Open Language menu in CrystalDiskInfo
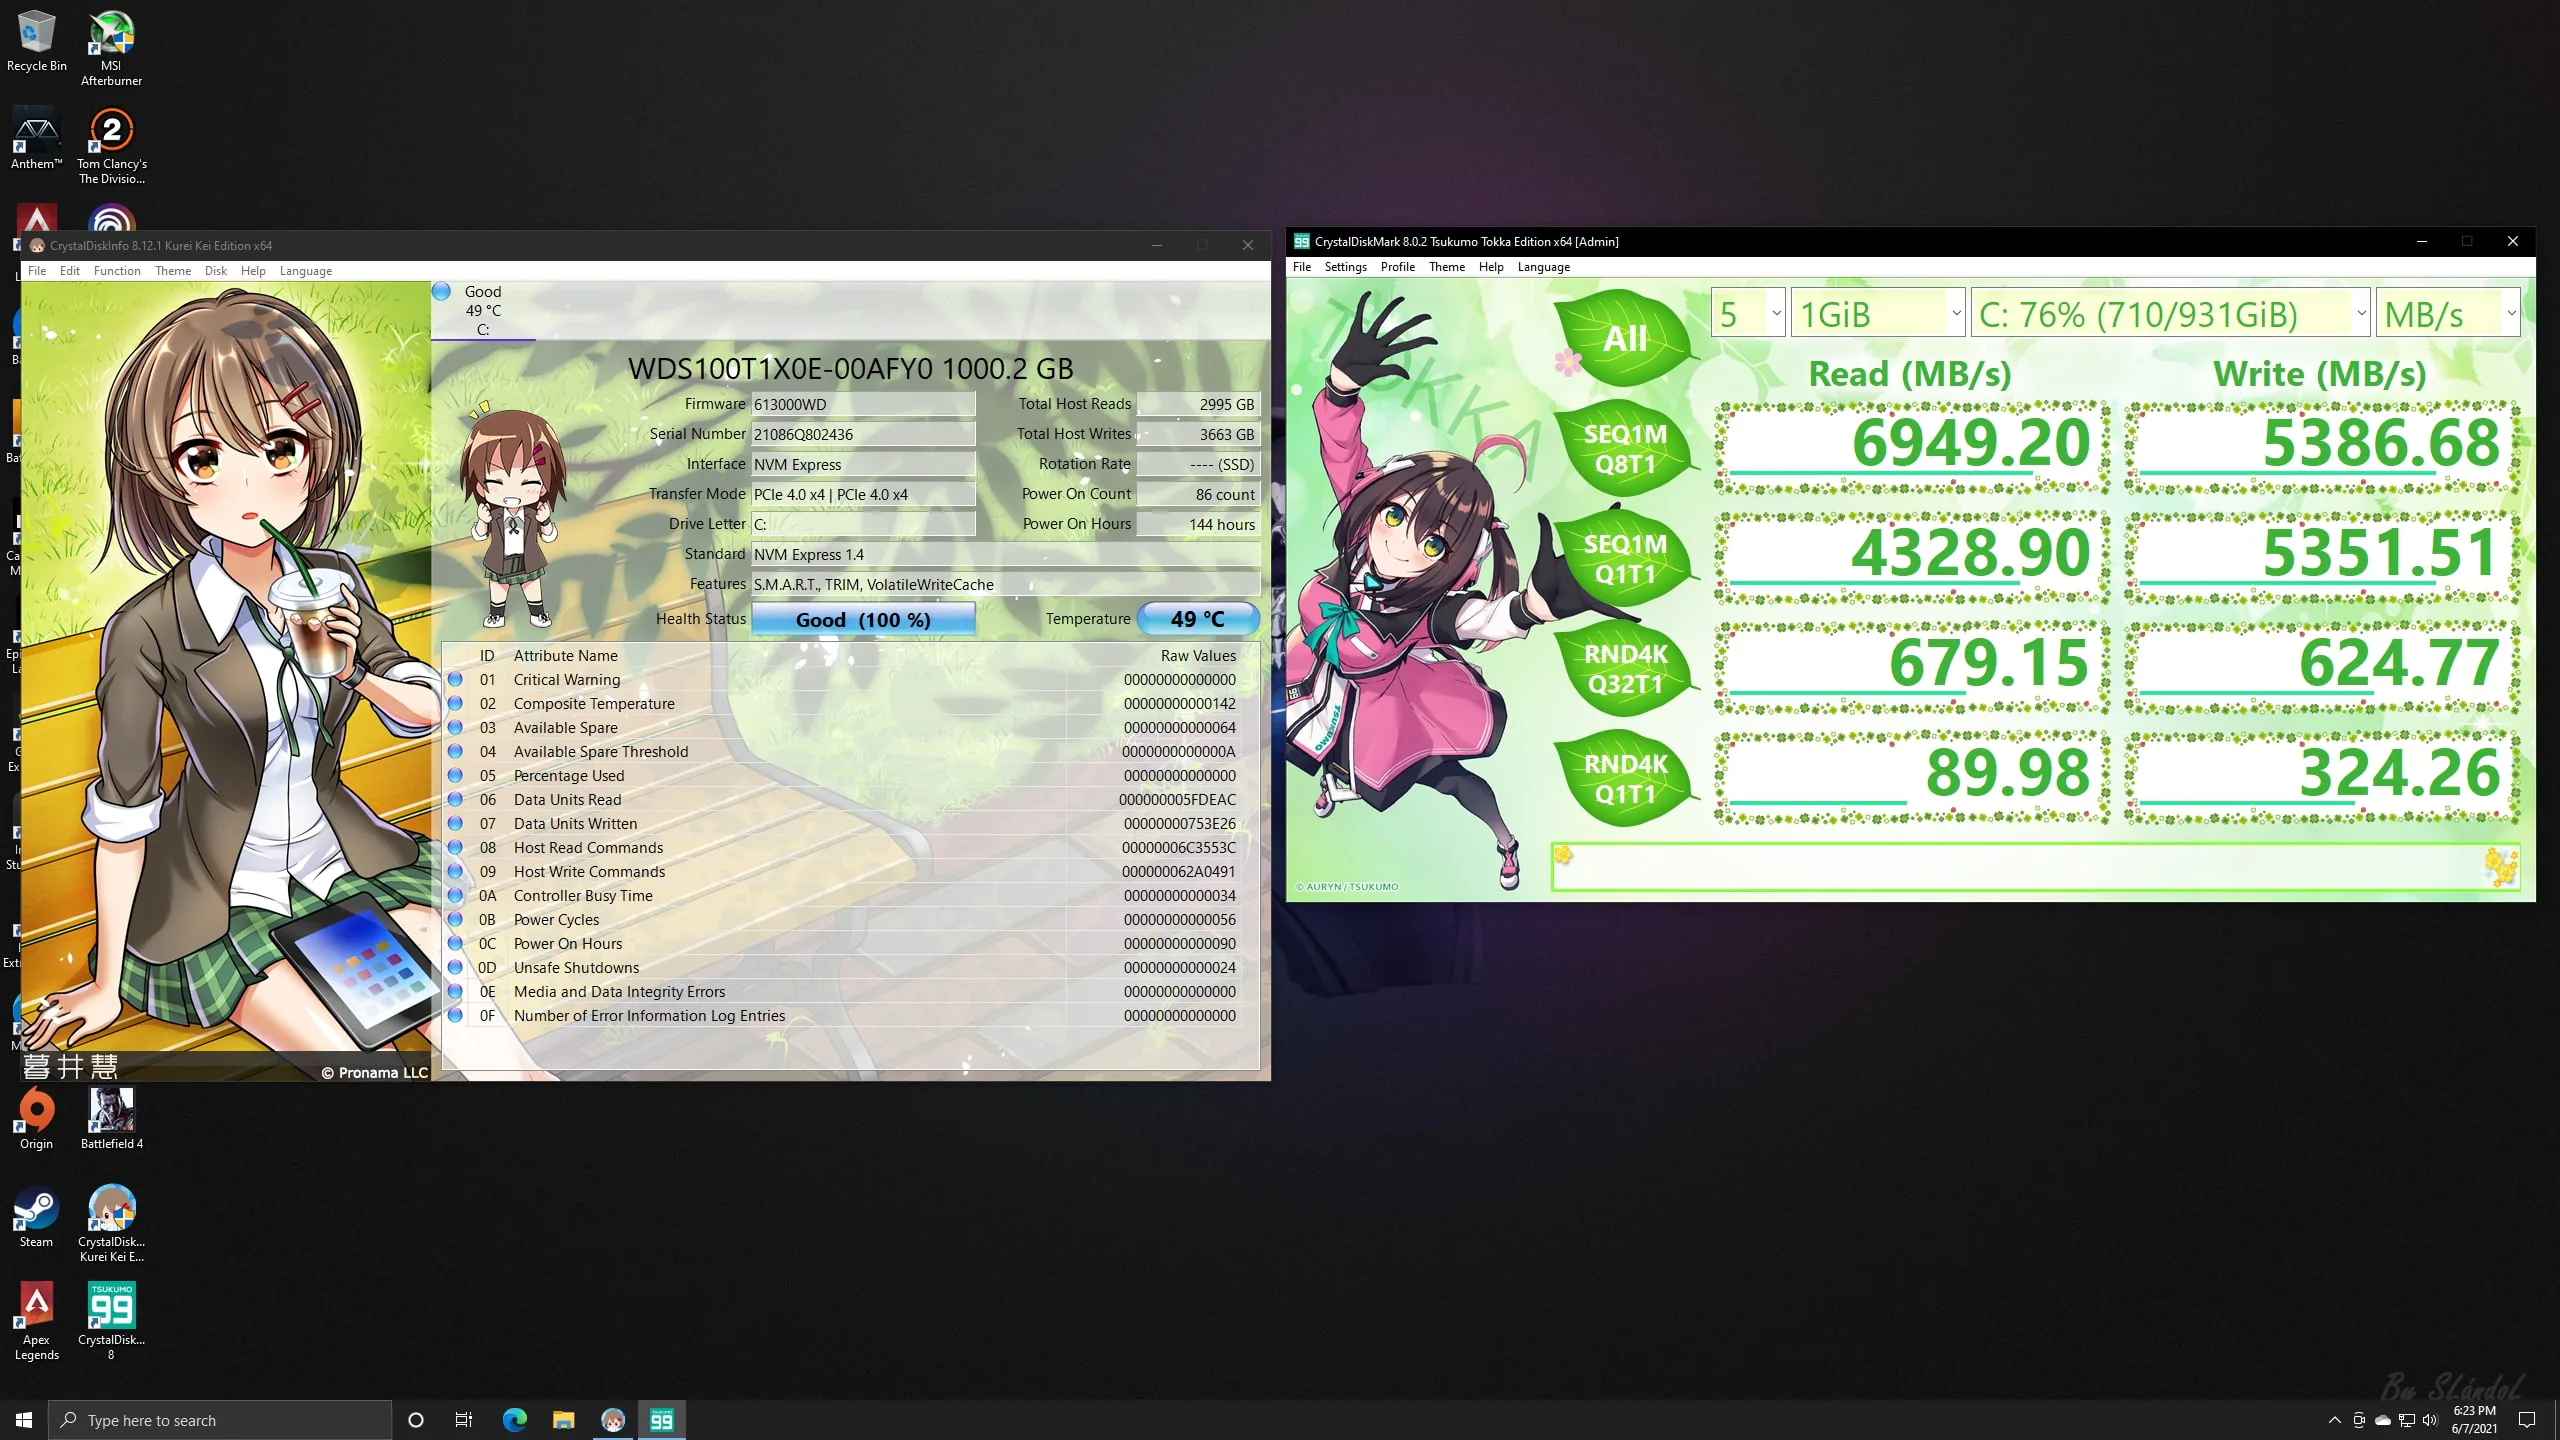This screenshot has width=2560, height=1440. coord(306,271)
